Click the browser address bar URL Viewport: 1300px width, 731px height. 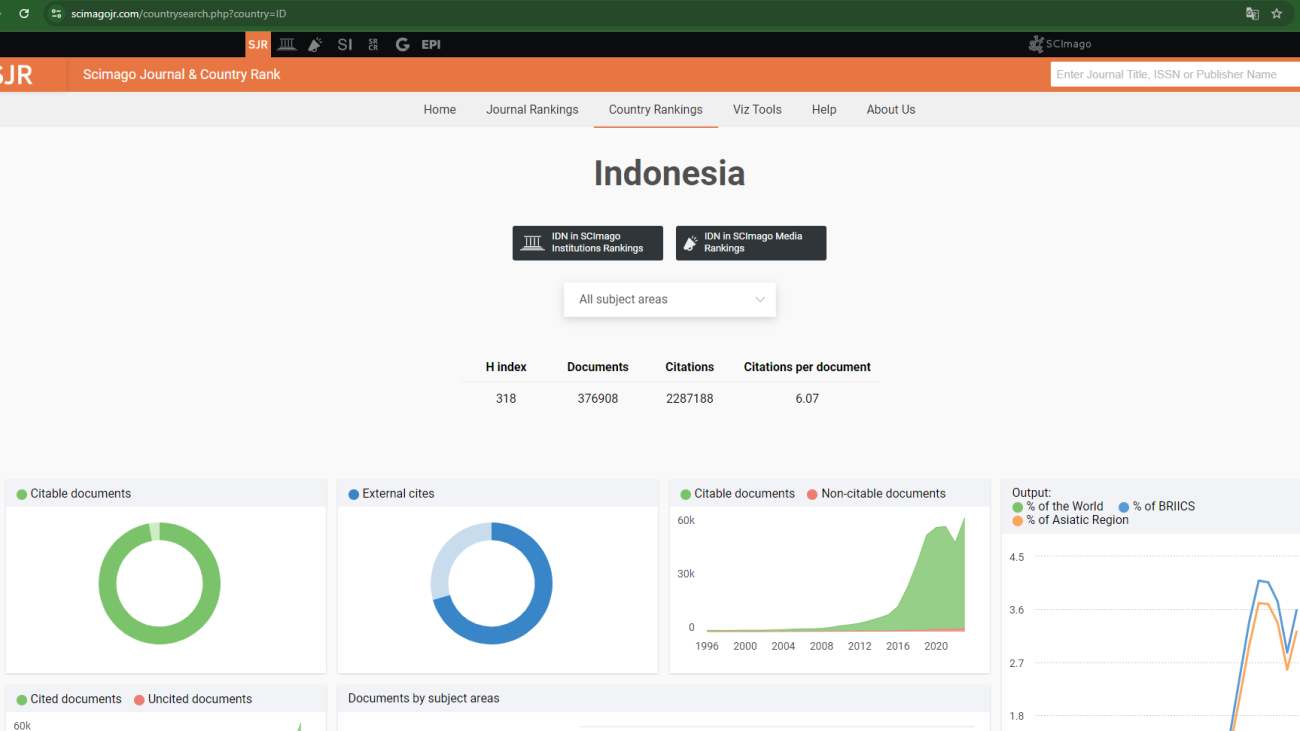pos(179,14)
